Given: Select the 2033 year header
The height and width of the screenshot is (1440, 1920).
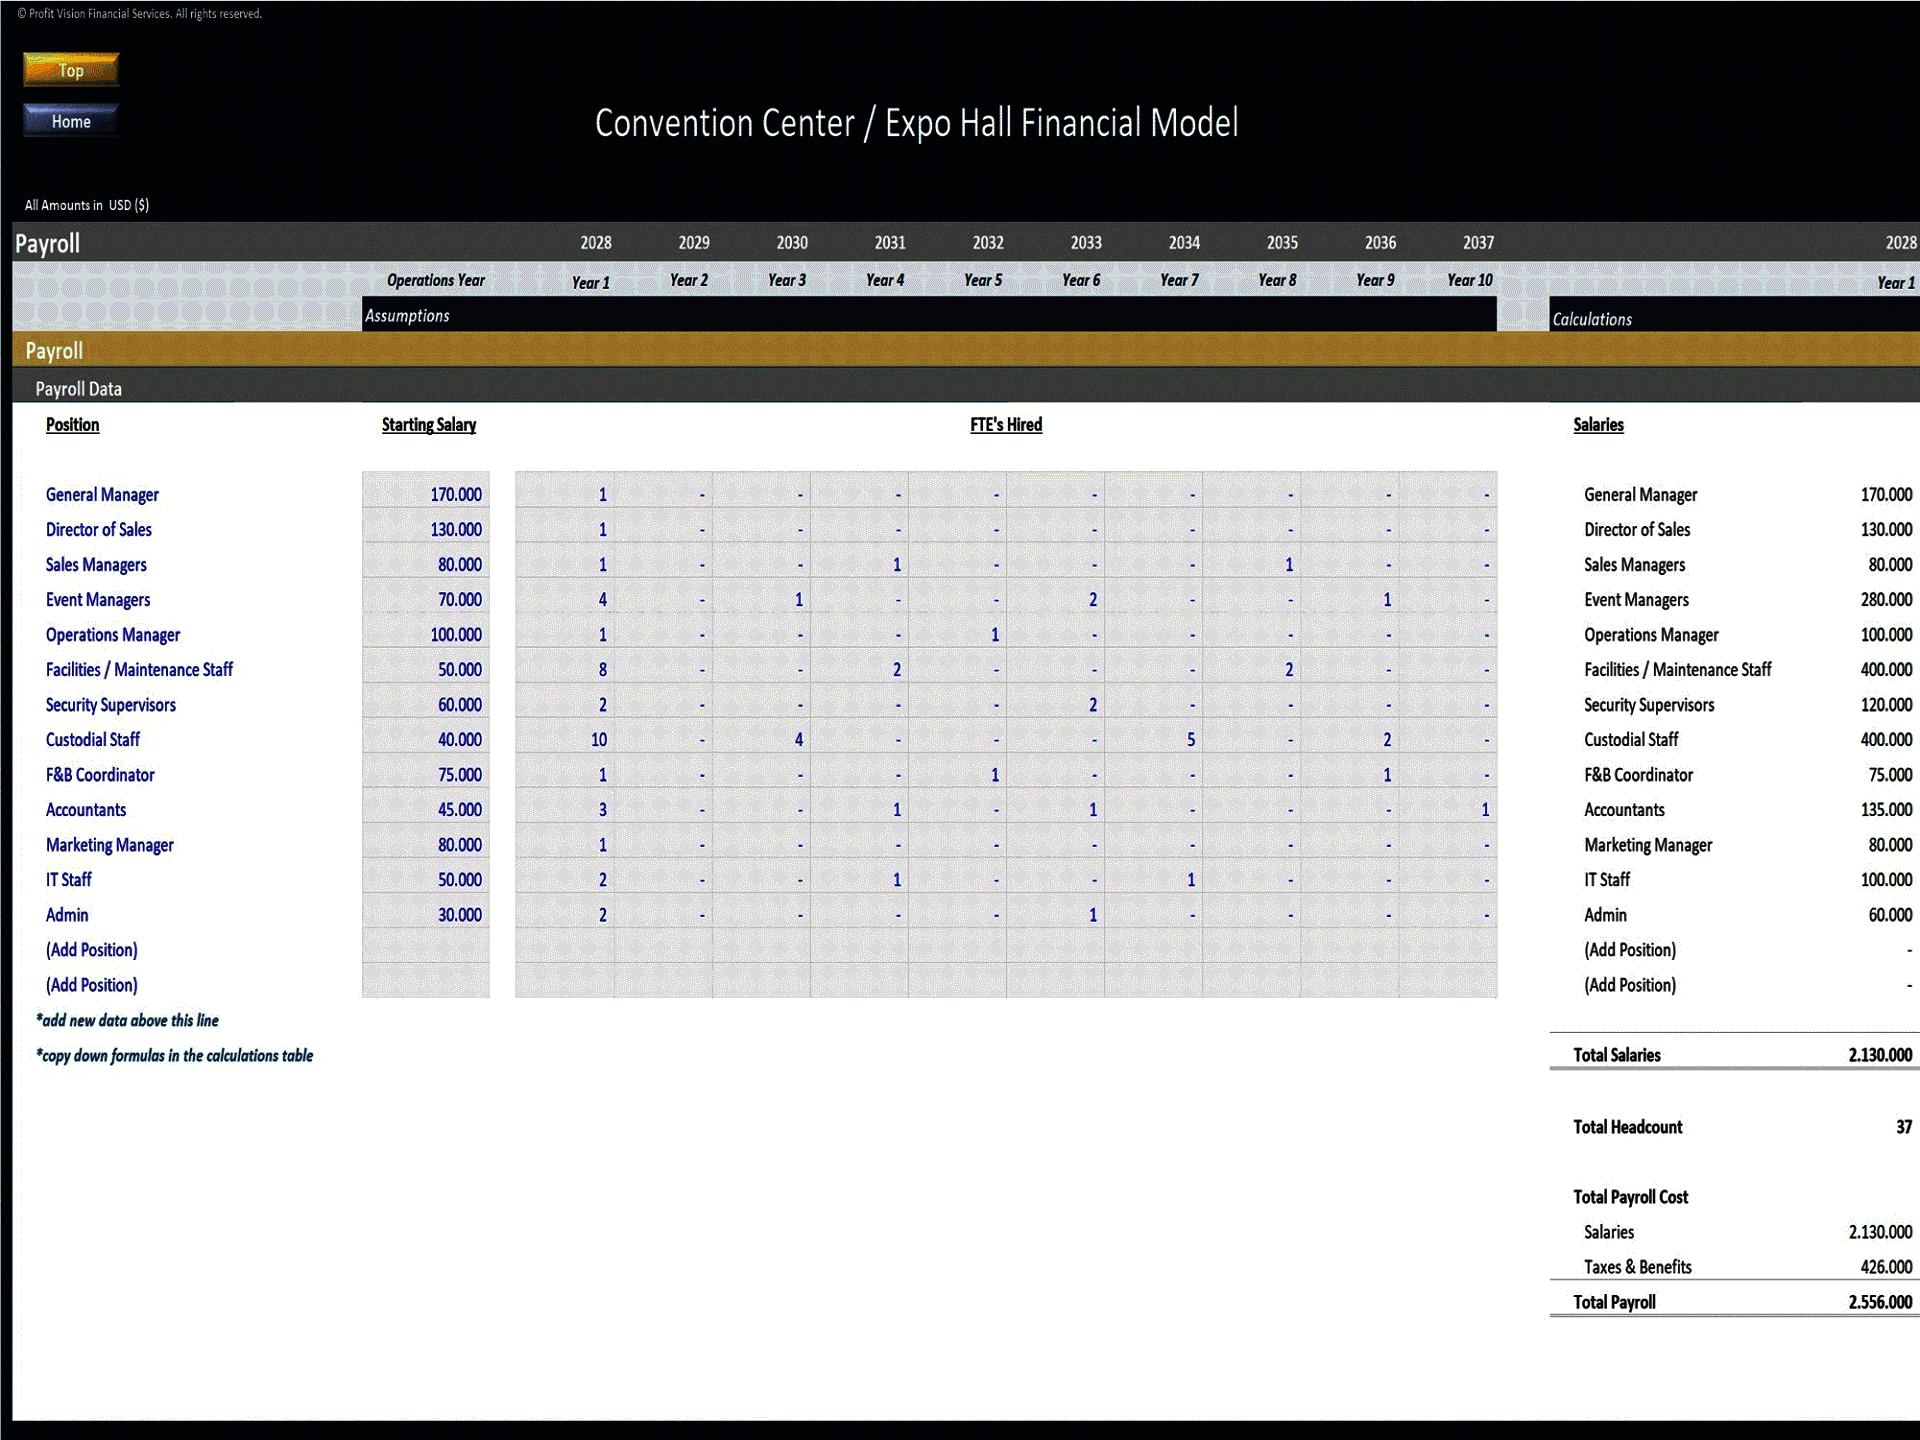Looking at the screenshot, I should click(x=1086, y=242).
